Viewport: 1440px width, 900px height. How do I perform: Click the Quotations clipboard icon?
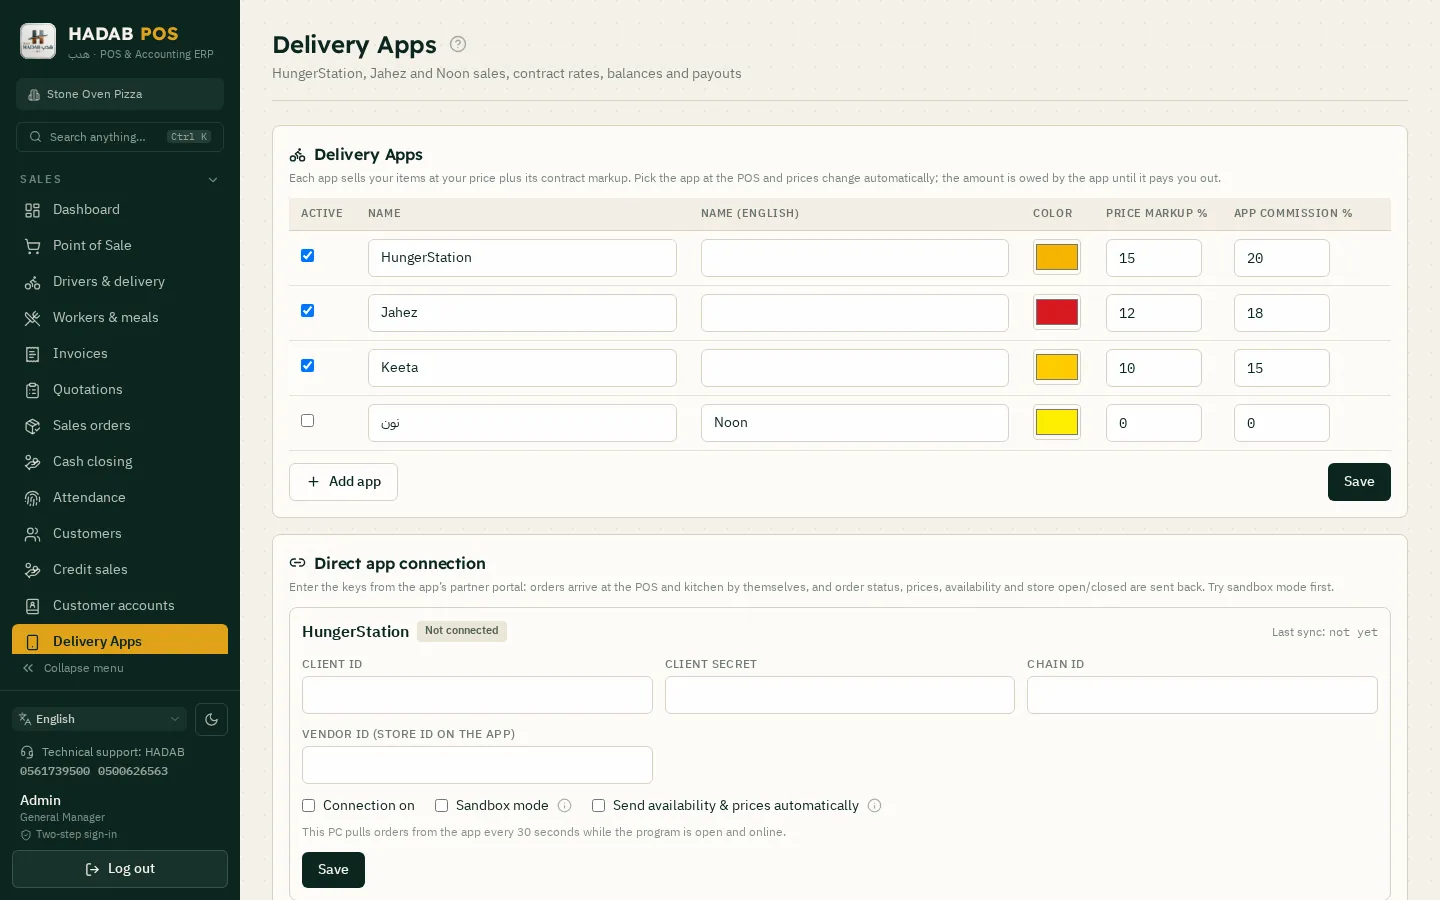pos(33,390)
